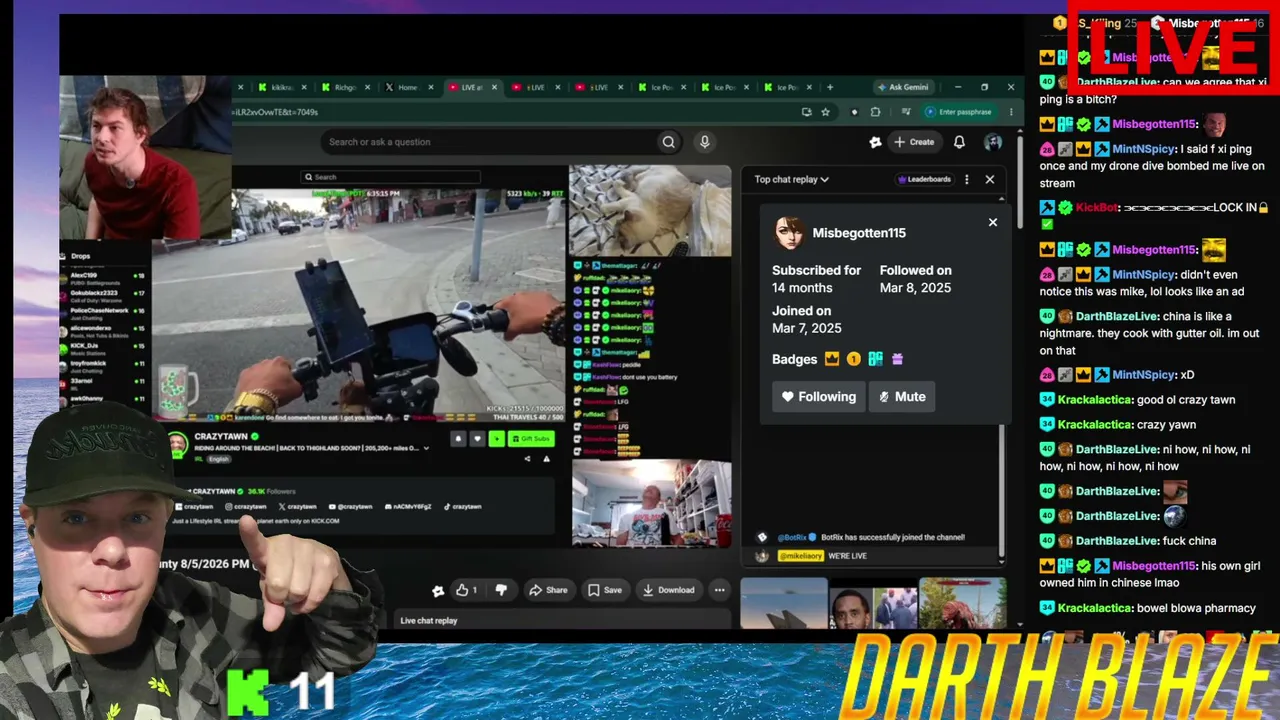Click Misbegotten115's profile avatar on the card
This screenshot has height=720, width=1280.
(x=789, y=233)
